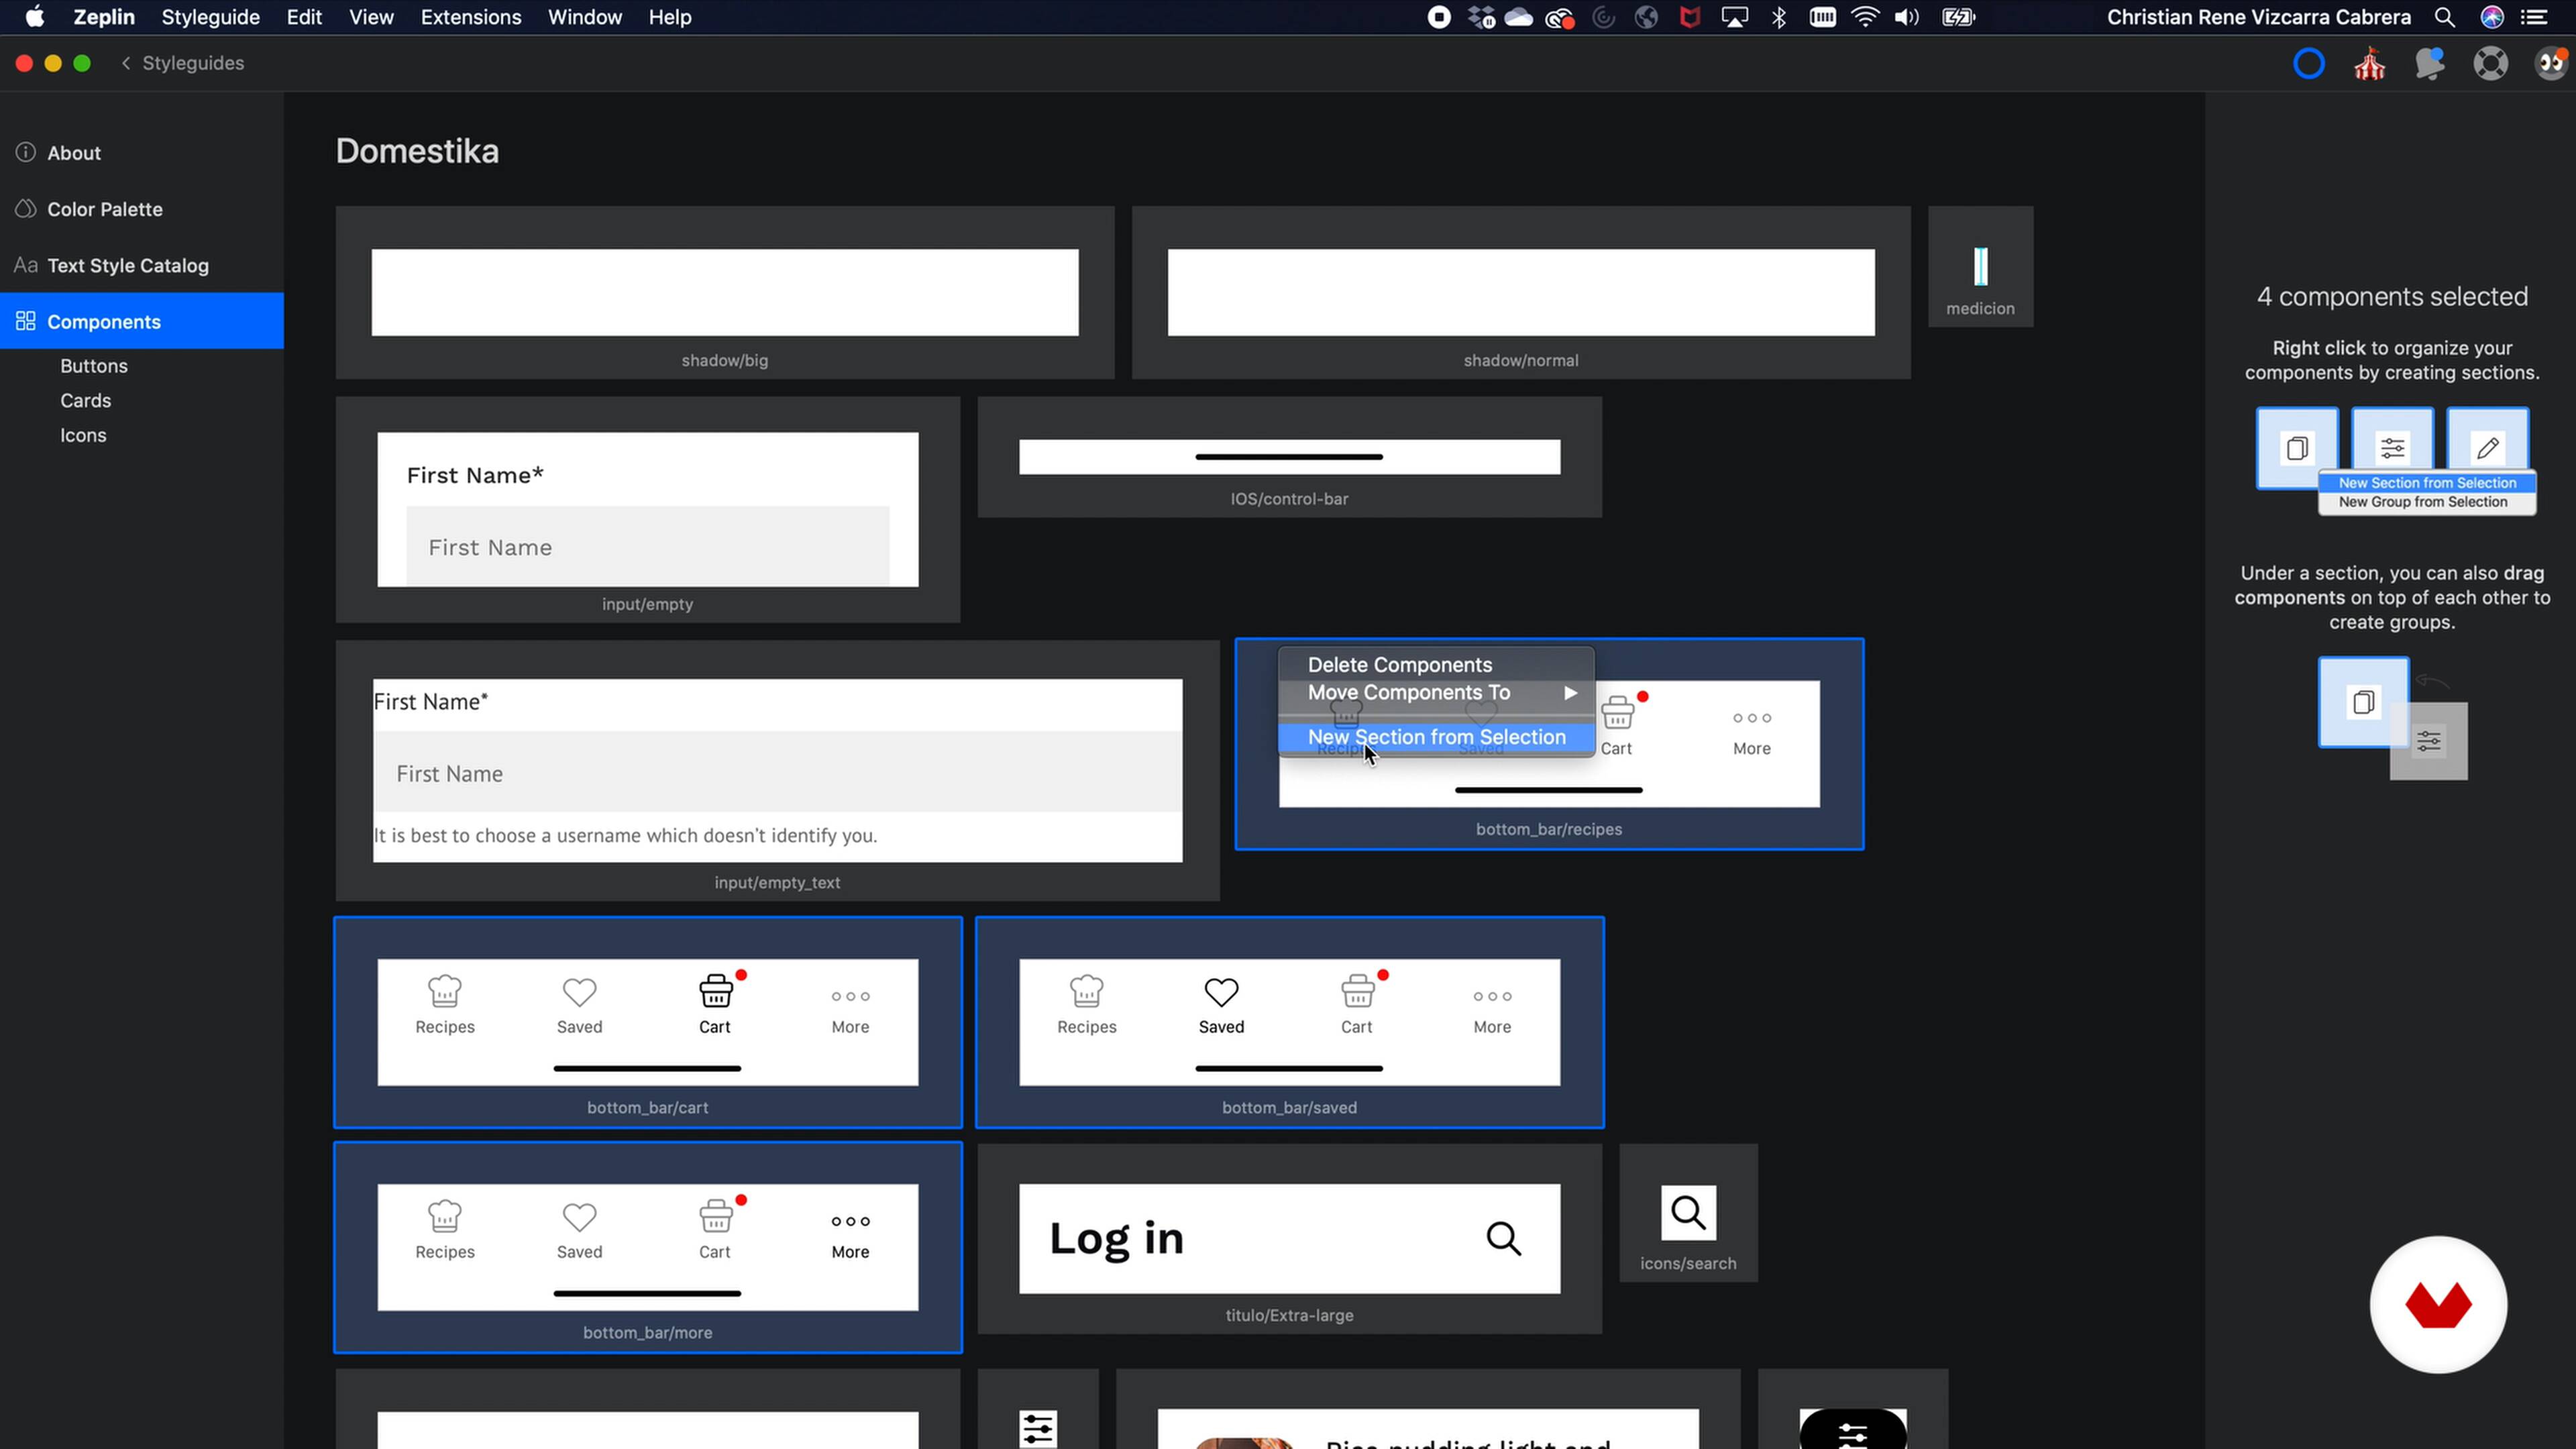Expand Move Components To submenu
The height and width of the screenshot is (1449, 2576).
click(x=1436, y=693)
